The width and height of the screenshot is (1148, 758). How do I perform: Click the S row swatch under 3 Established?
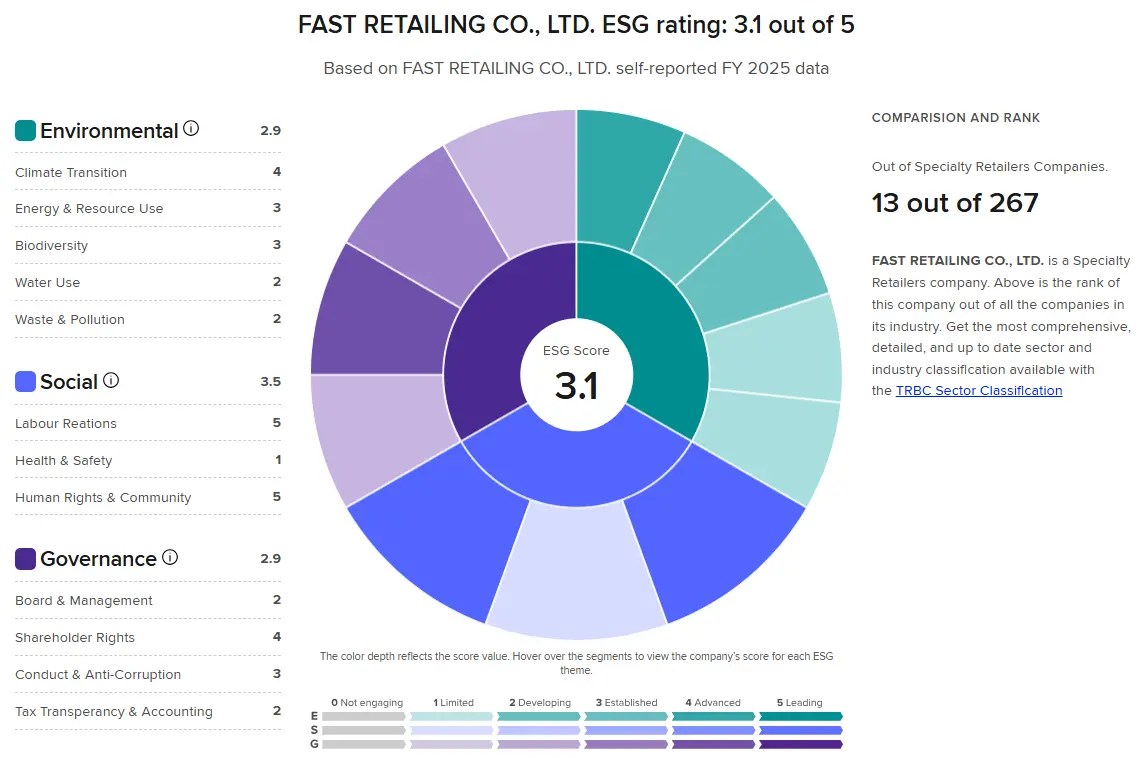626,730
